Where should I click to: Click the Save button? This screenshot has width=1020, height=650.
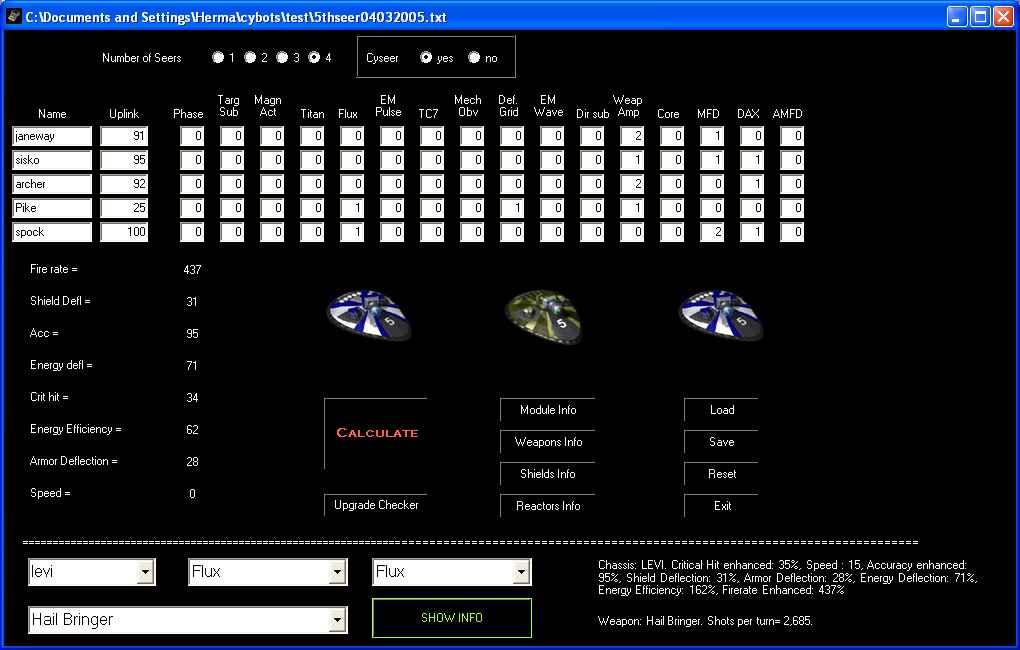point(721,442)
